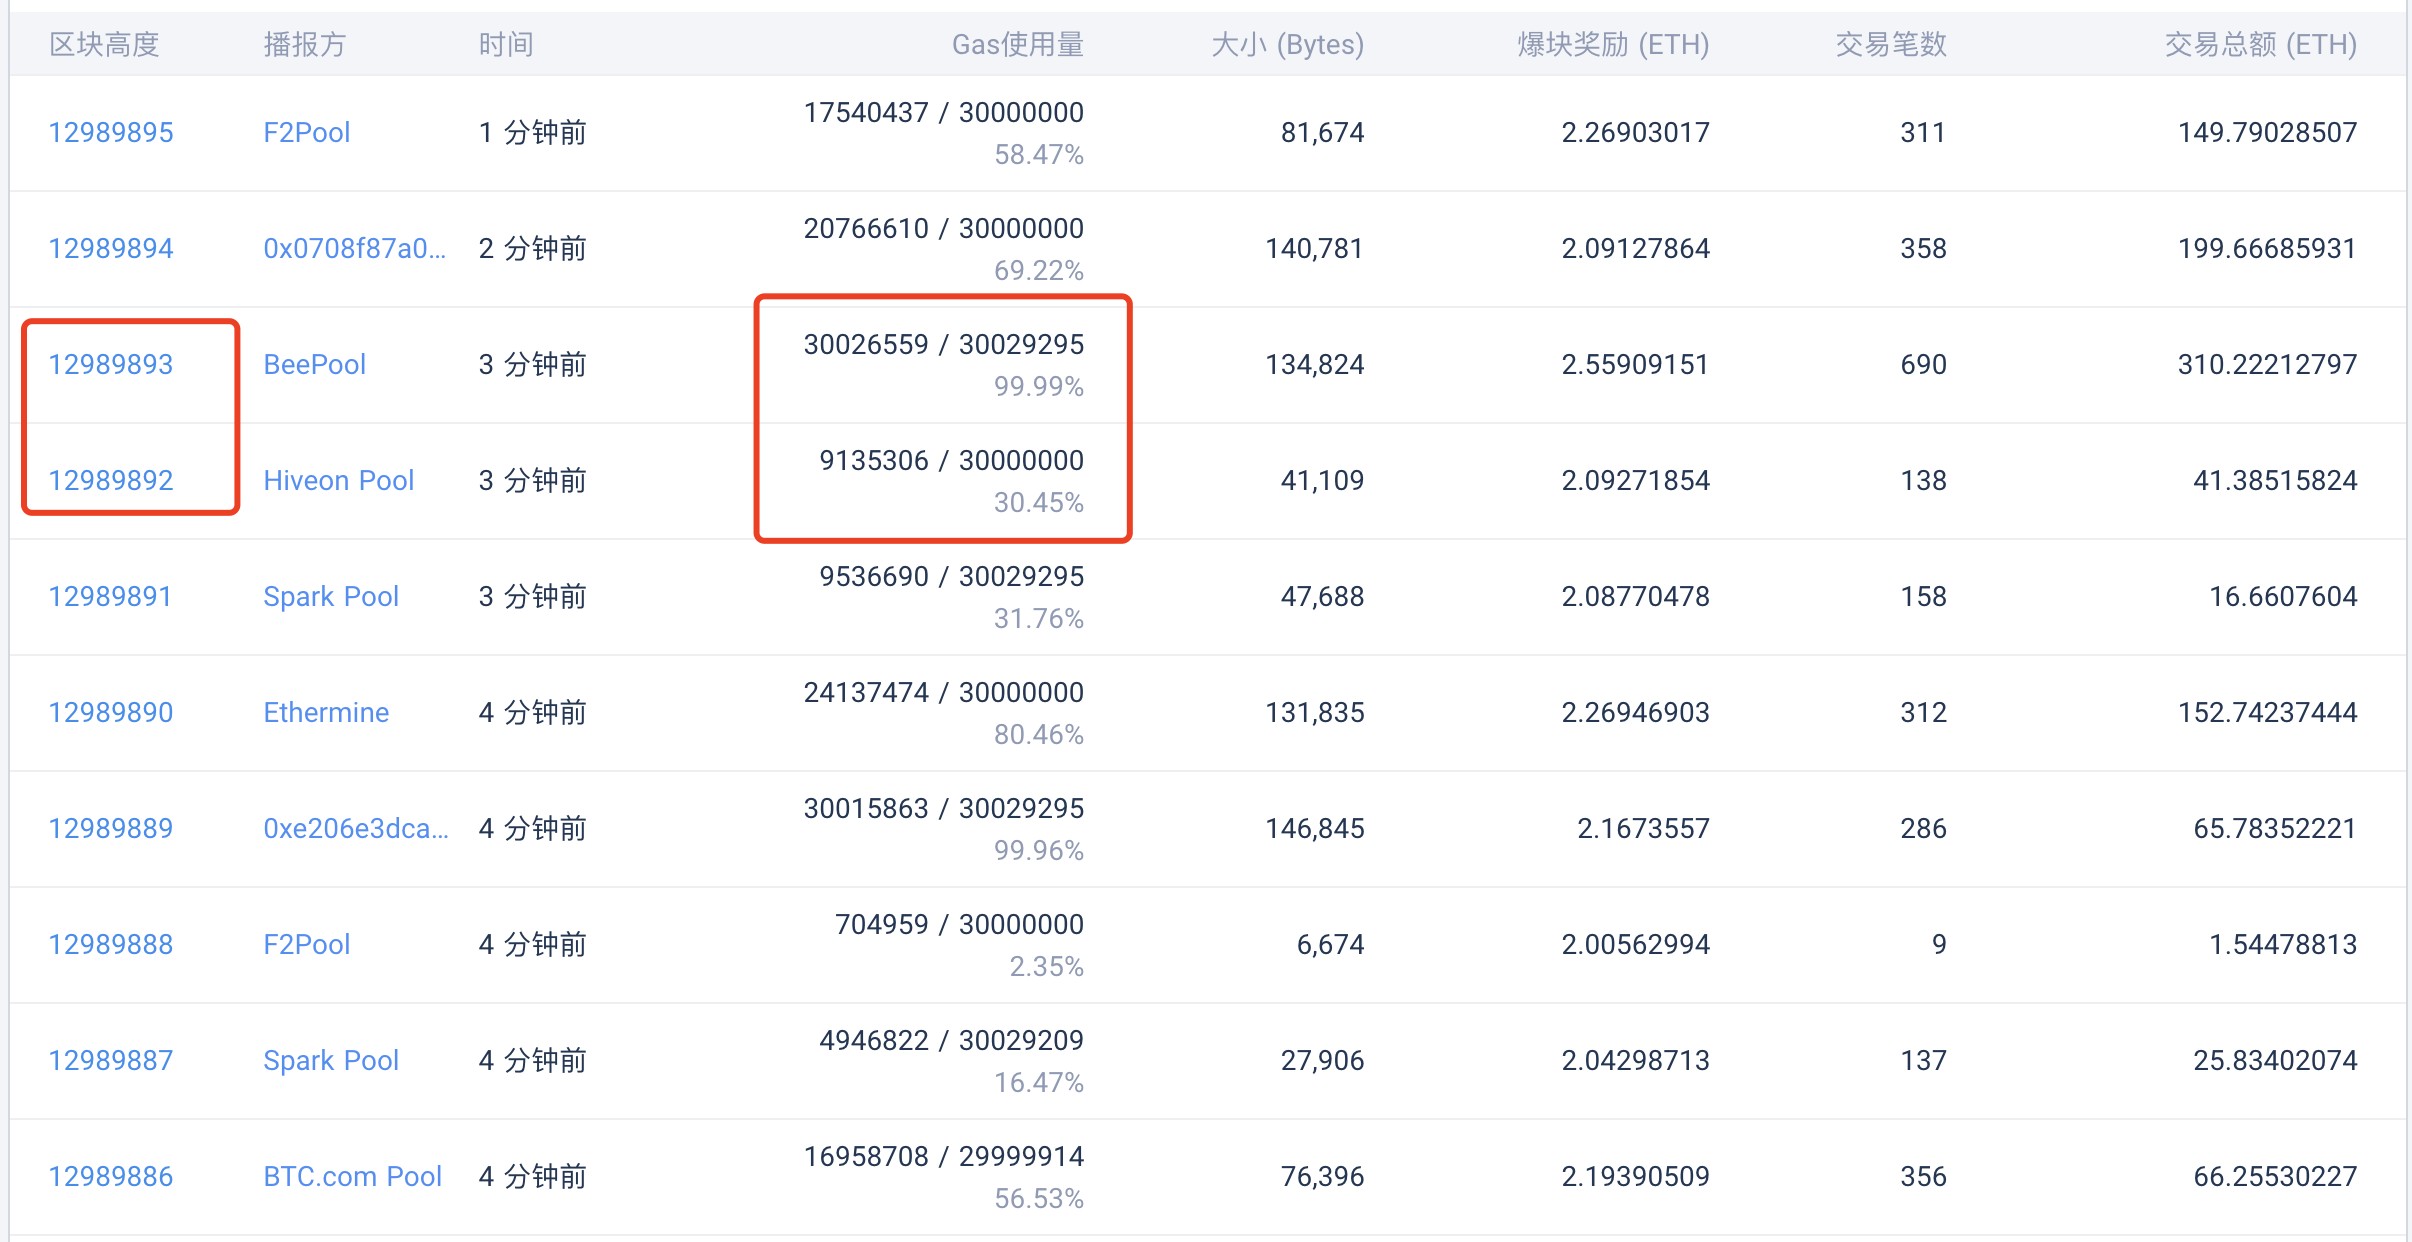Select gas value 17540437 / 30000000
The image size is (2412, 1242).
944,112
